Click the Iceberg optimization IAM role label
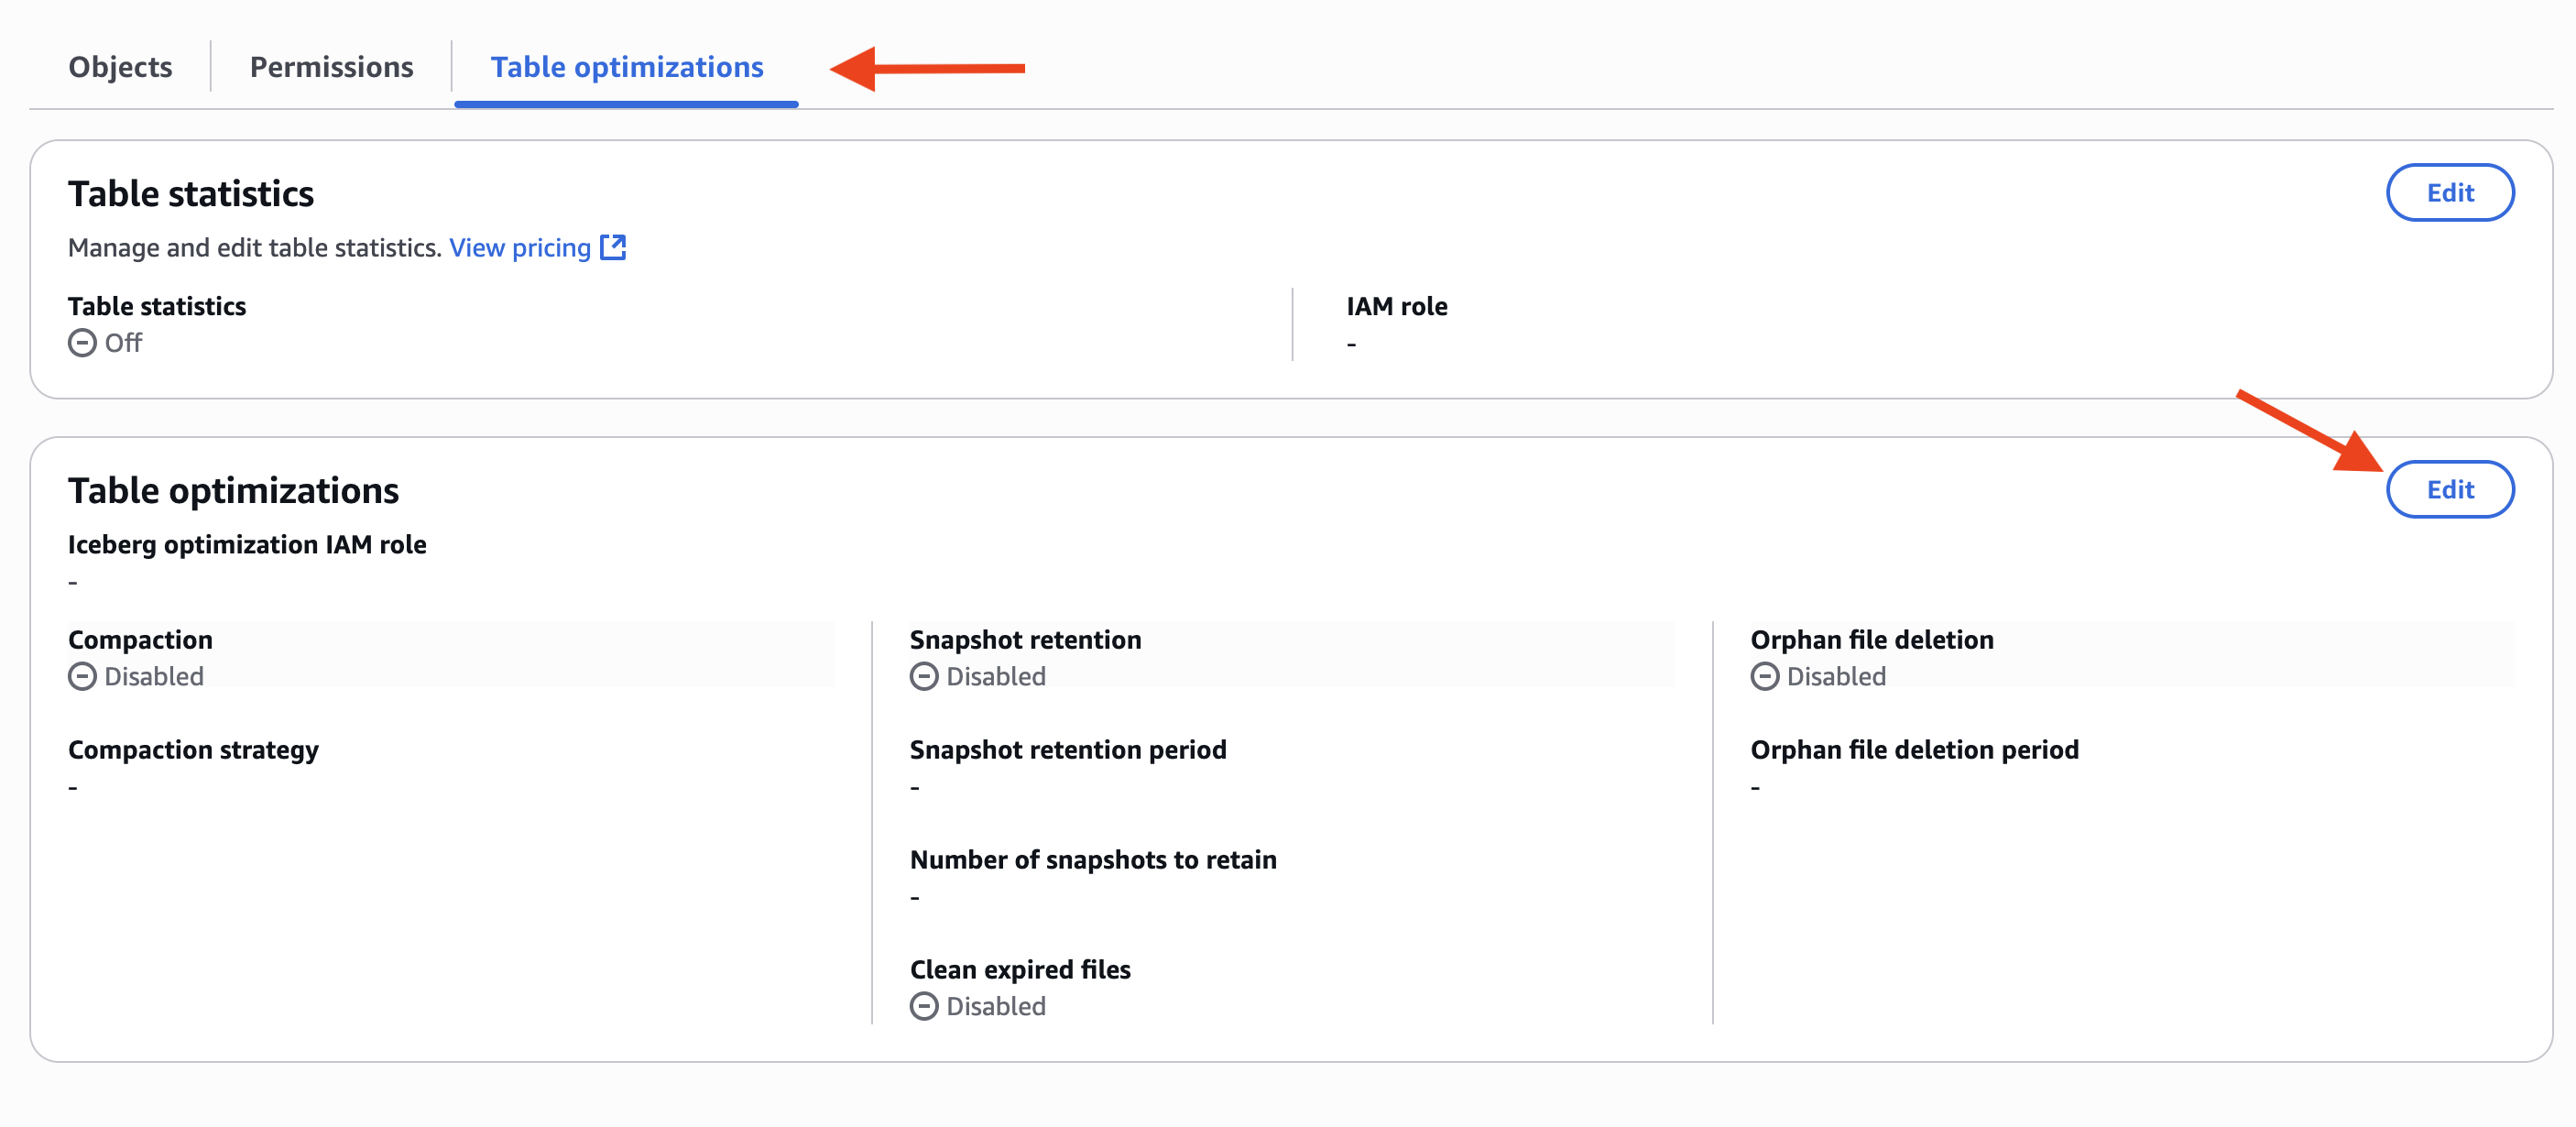The image size is (2576, 1127). coord(247,545)
